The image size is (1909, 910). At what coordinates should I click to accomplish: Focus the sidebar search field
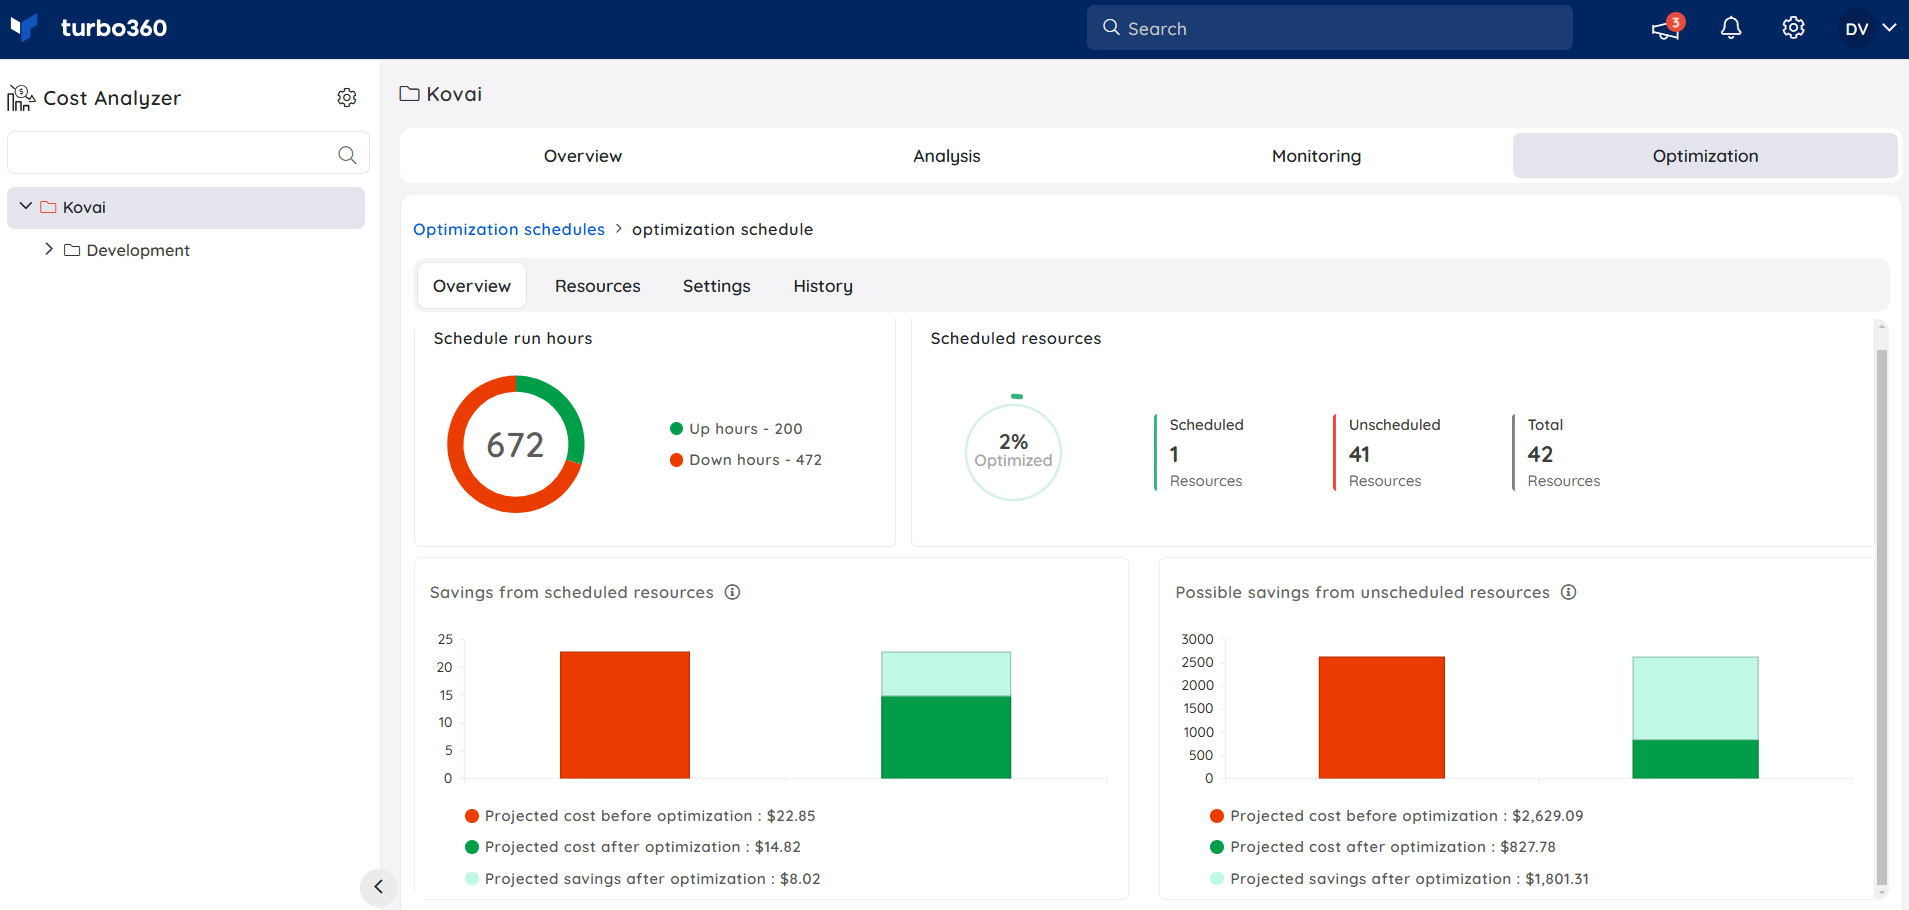click(x=188, y=154)
